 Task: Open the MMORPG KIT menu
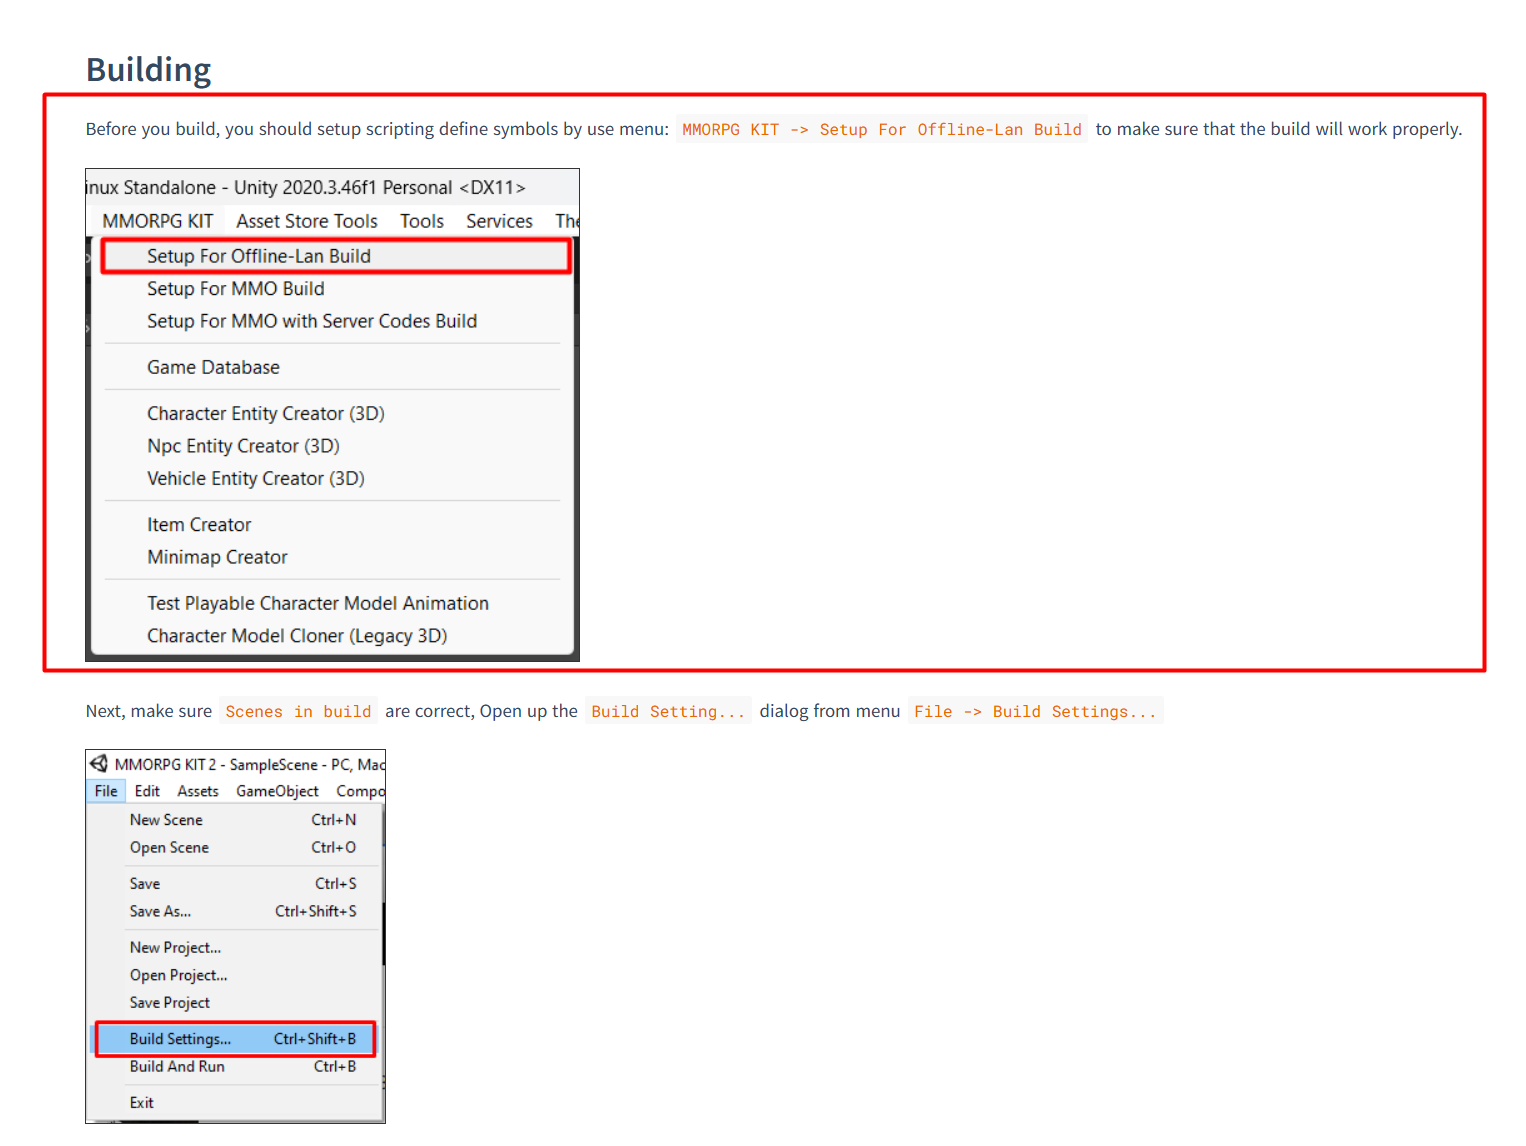coord(157,221)
